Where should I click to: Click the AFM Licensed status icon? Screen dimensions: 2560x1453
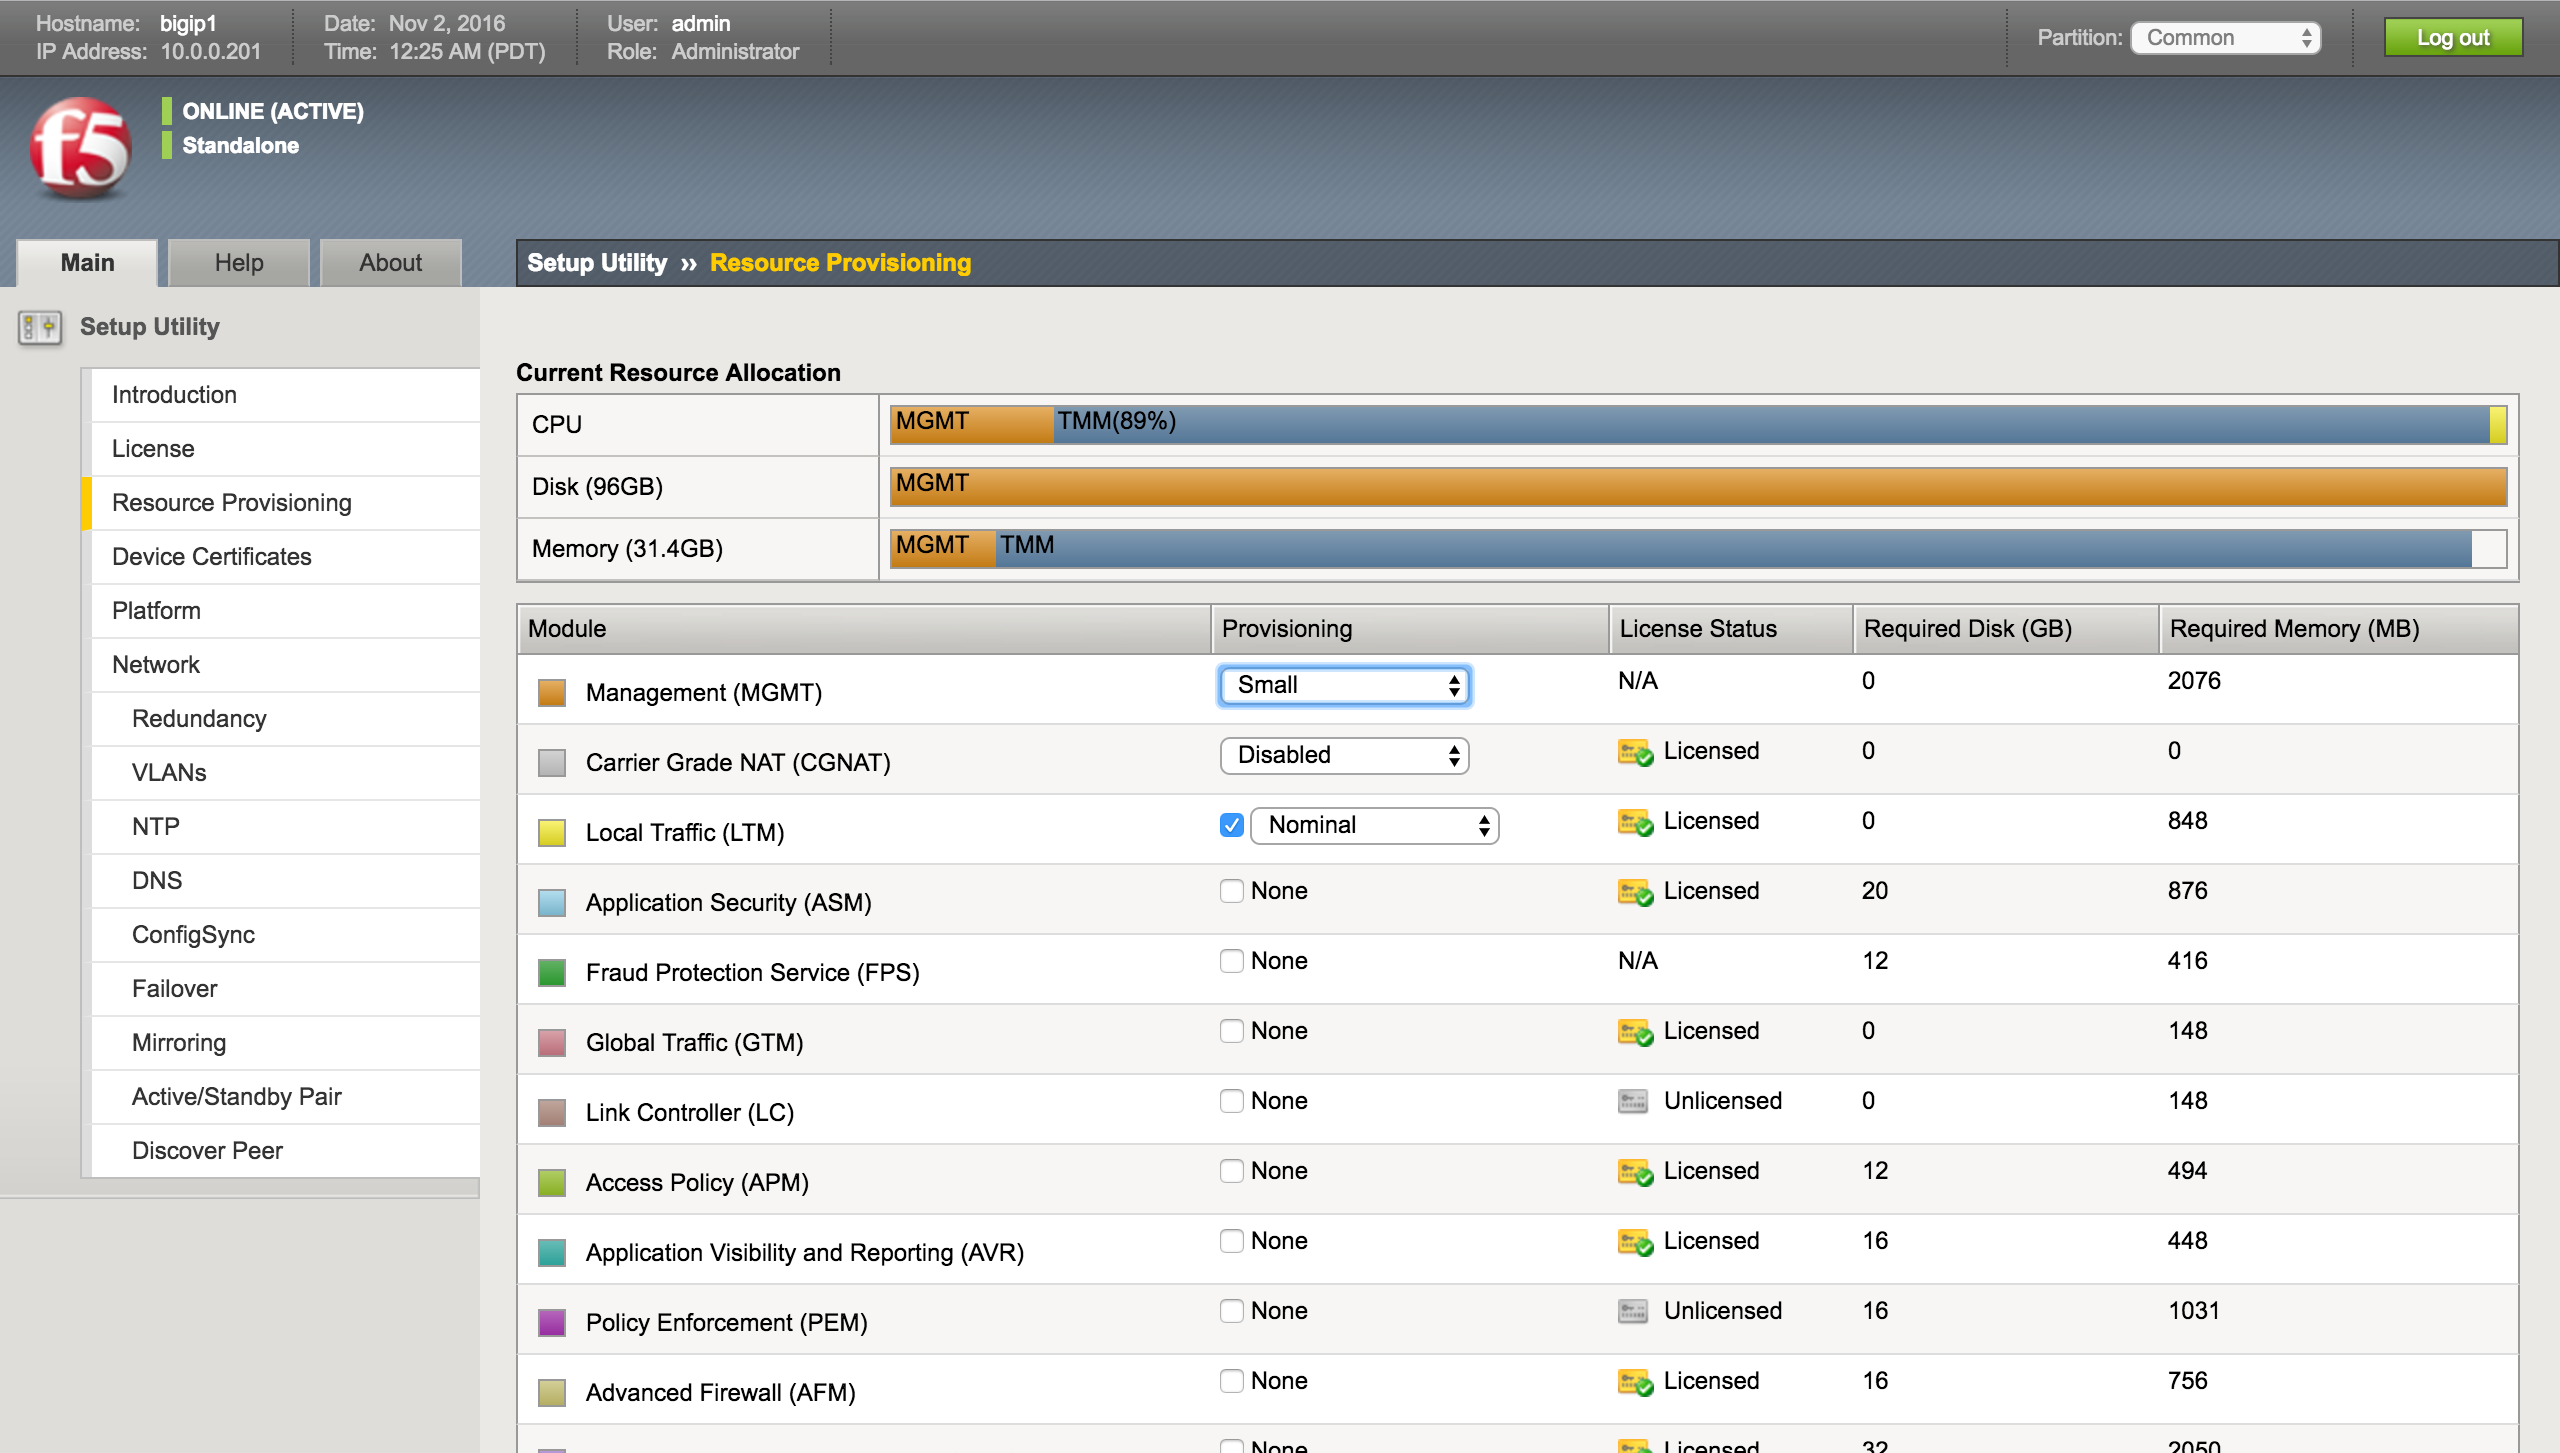point(1635,1382)
